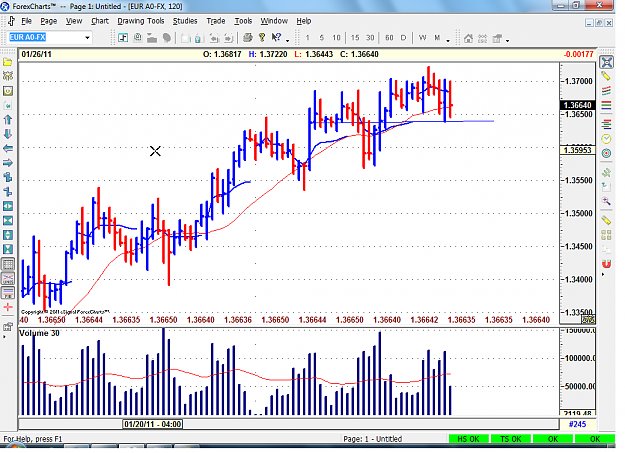Click the new chart window icon
This screenshot has width=625, height=453.
click(123, 38)
